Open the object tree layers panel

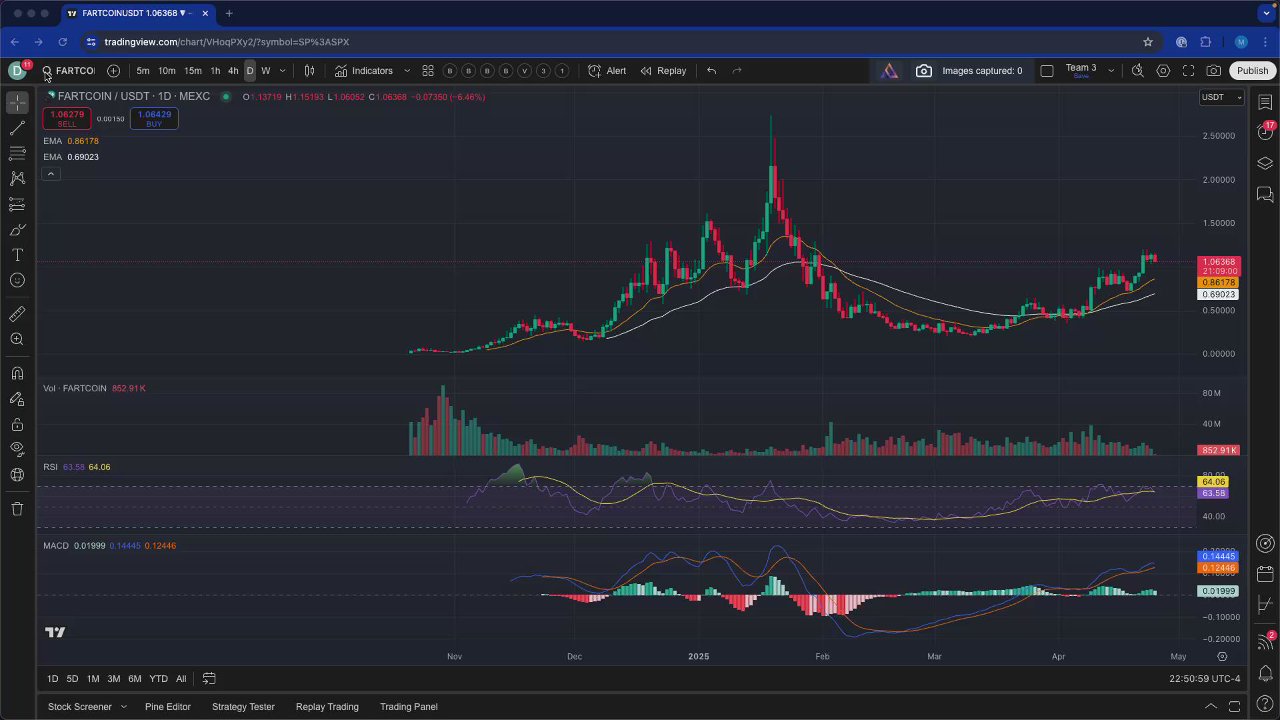pyautogui.click(x=1265, y=163)
